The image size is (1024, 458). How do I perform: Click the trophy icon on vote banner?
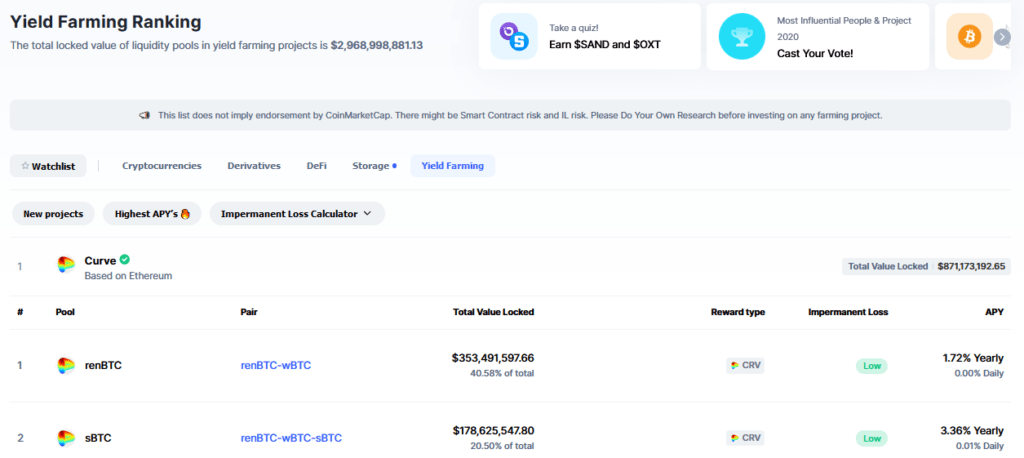pyautogui.click(x=742, y=37)
